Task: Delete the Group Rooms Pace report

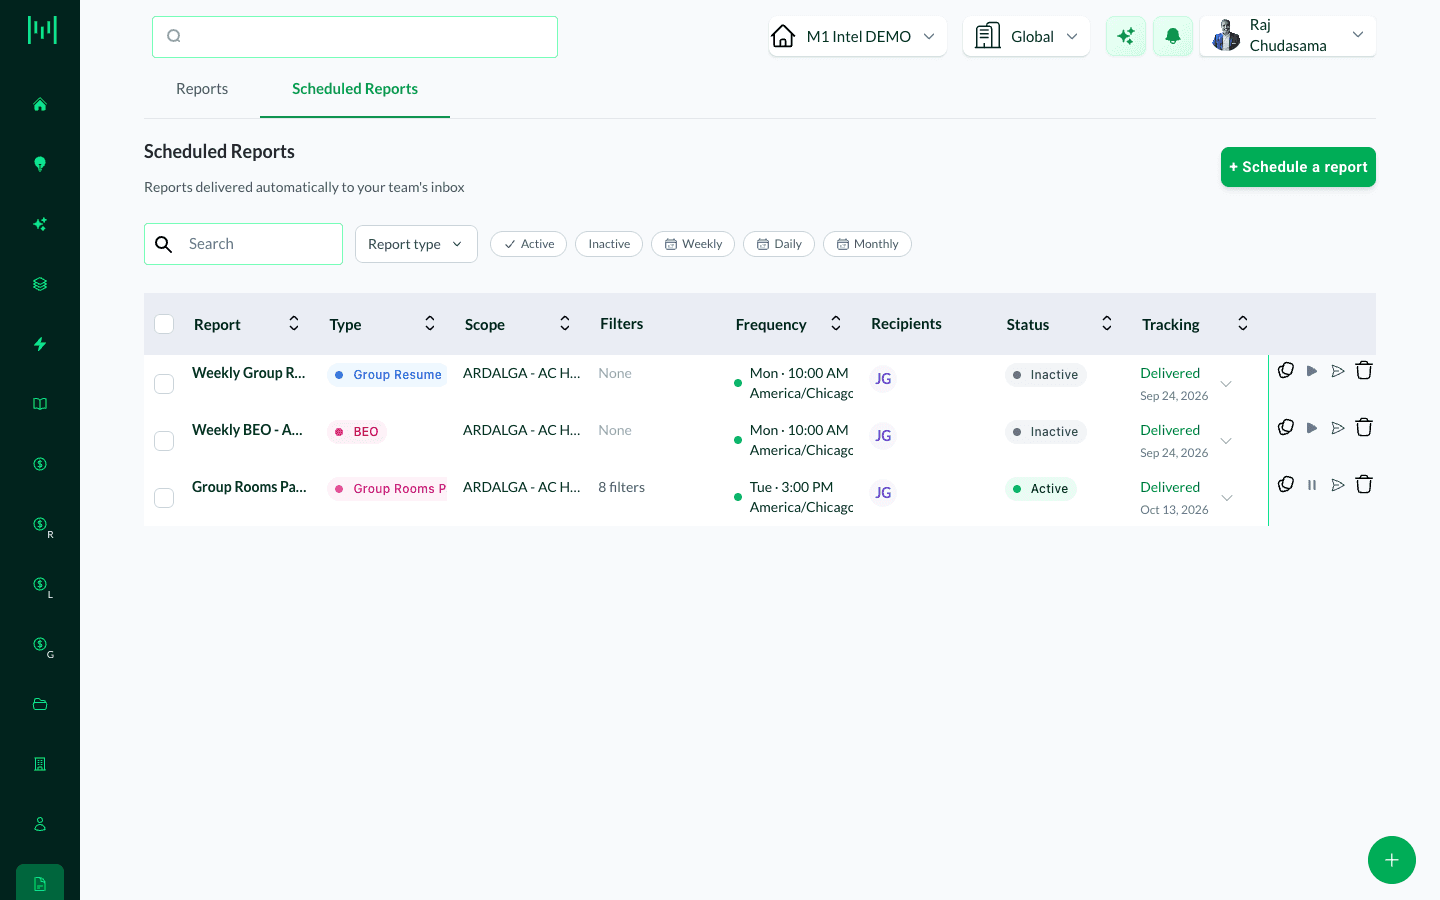Action: pos(1364,485)
